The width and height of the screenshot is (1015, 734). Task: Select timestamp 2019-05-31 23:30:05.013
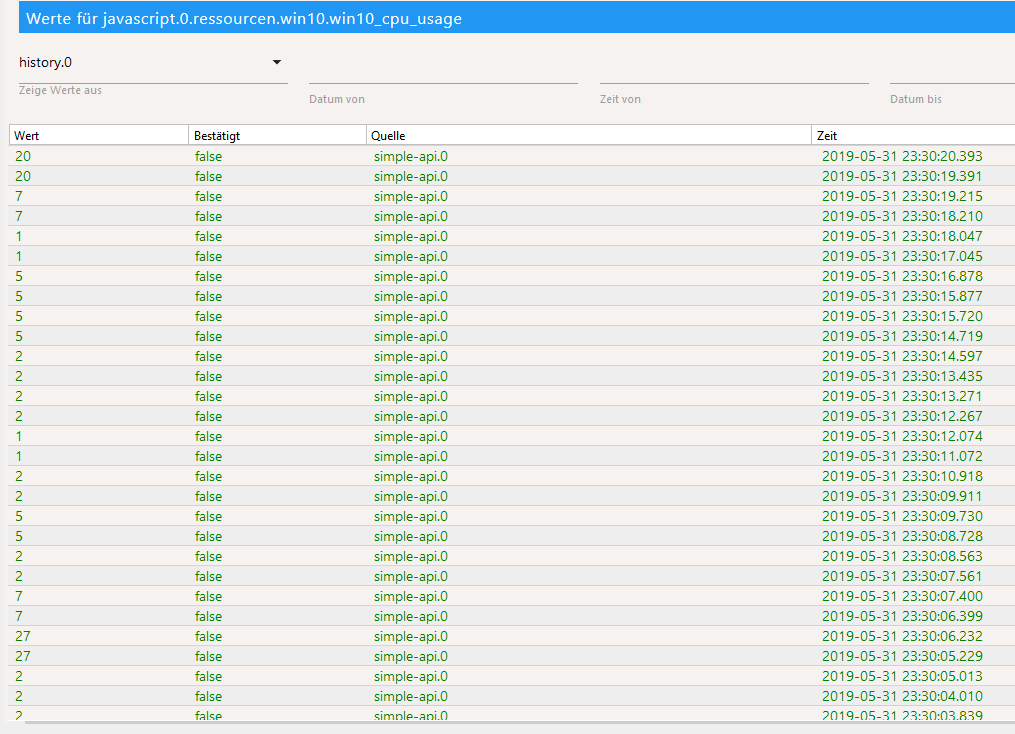click(x=902, y=676)
